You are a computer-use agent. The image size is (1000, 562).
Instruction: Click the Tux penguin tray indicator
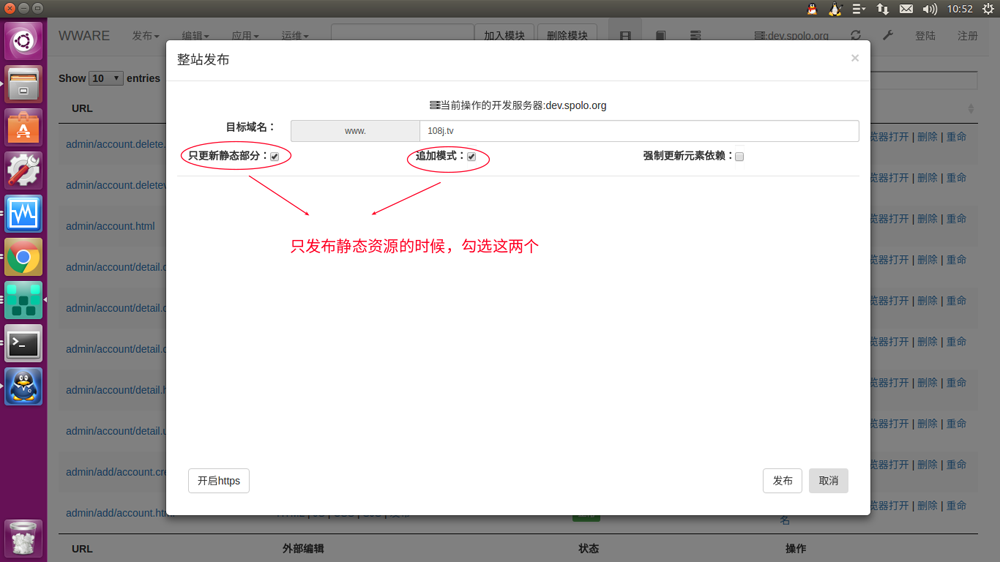click(835, 9)
